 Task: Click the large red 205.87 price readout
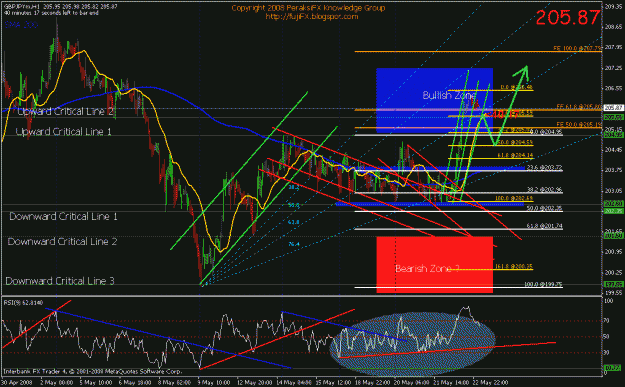point(568,18)
